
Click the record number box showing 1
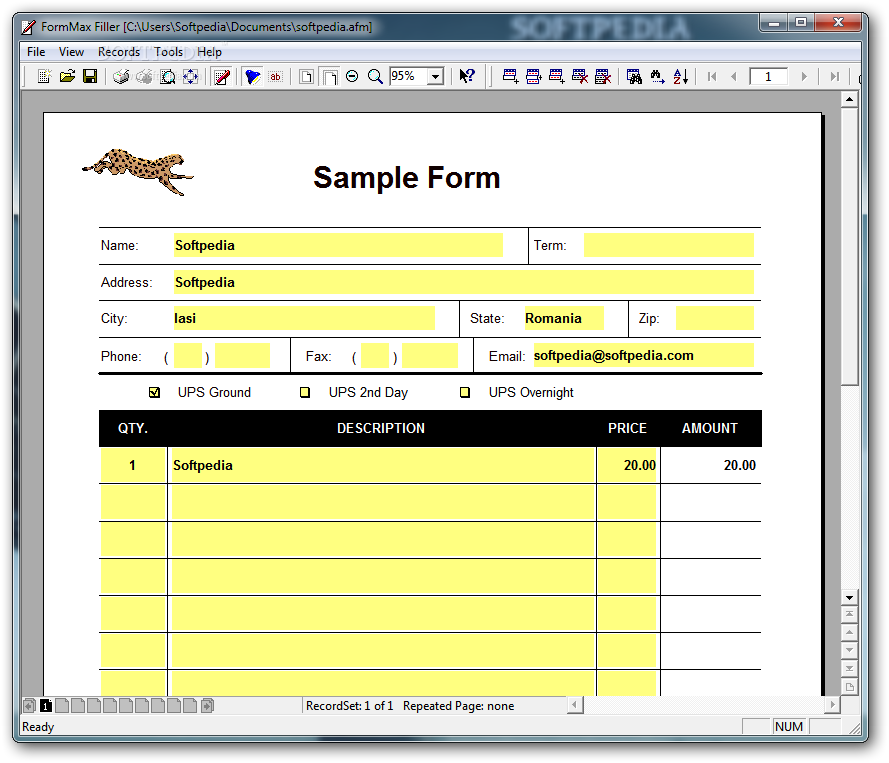point(768,76)
